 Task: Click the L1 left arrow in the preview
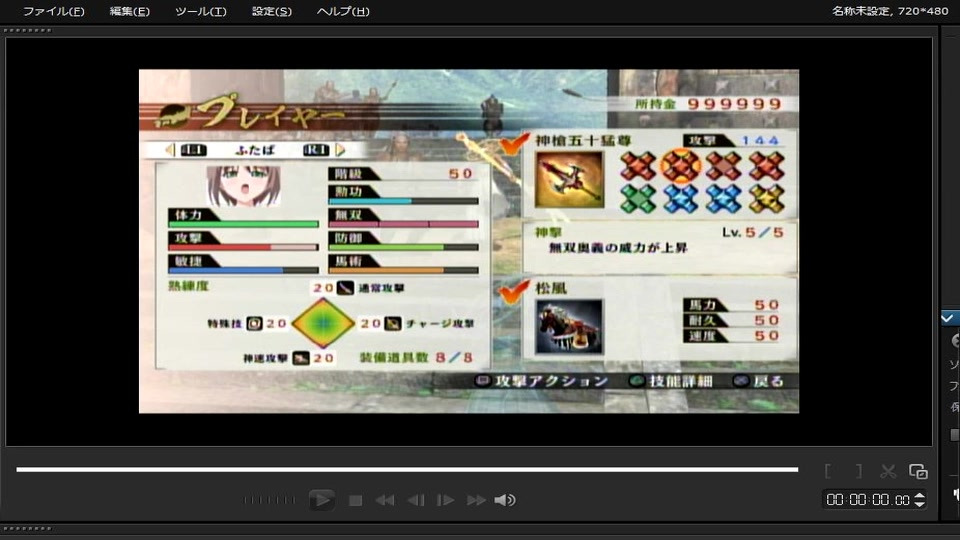pyautogui.click(x=170, y=150)
